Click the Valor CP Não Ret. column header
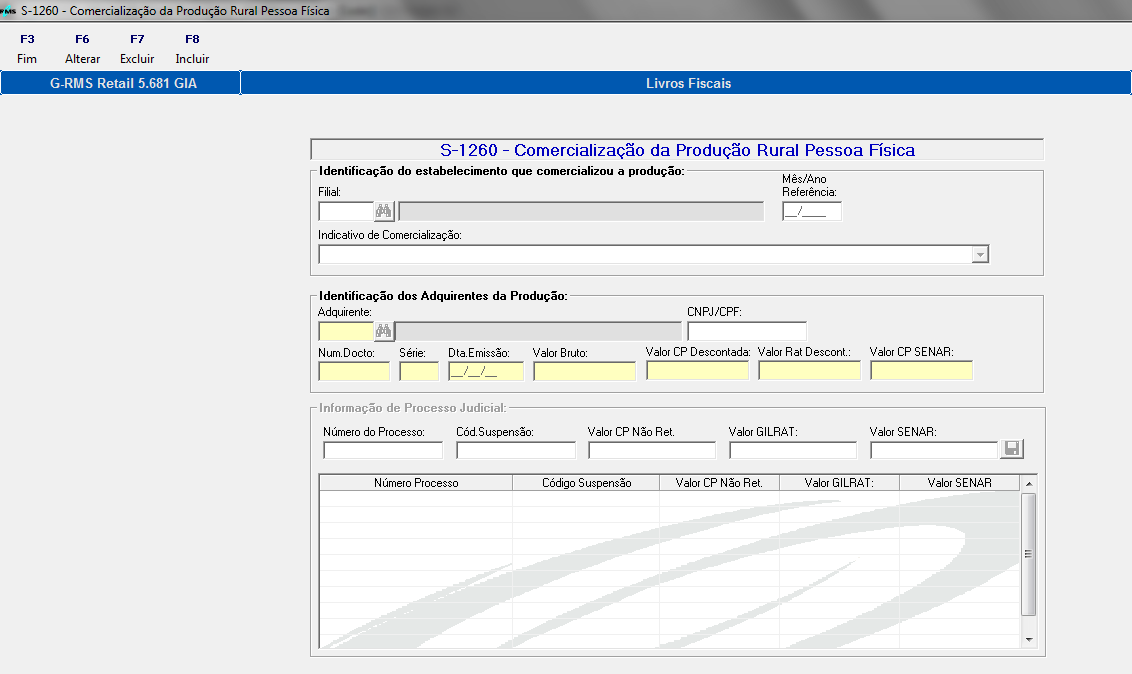The width and height of the screenshot is (1132, 674). 719,483
